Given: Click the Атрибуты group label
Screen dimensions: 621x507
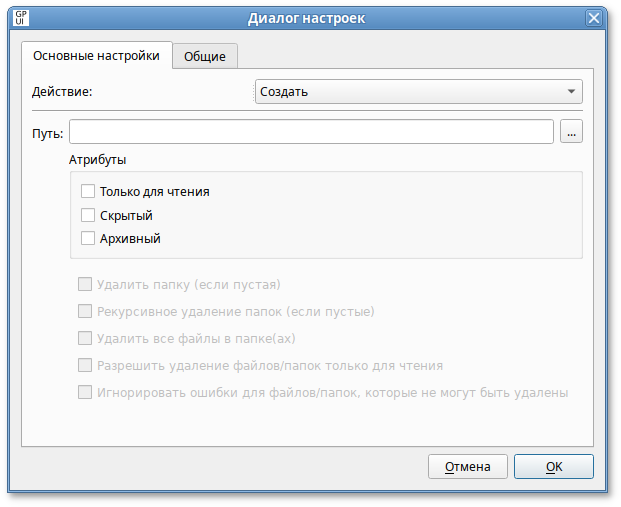Looking at the screenshot, I should (97, 159).
